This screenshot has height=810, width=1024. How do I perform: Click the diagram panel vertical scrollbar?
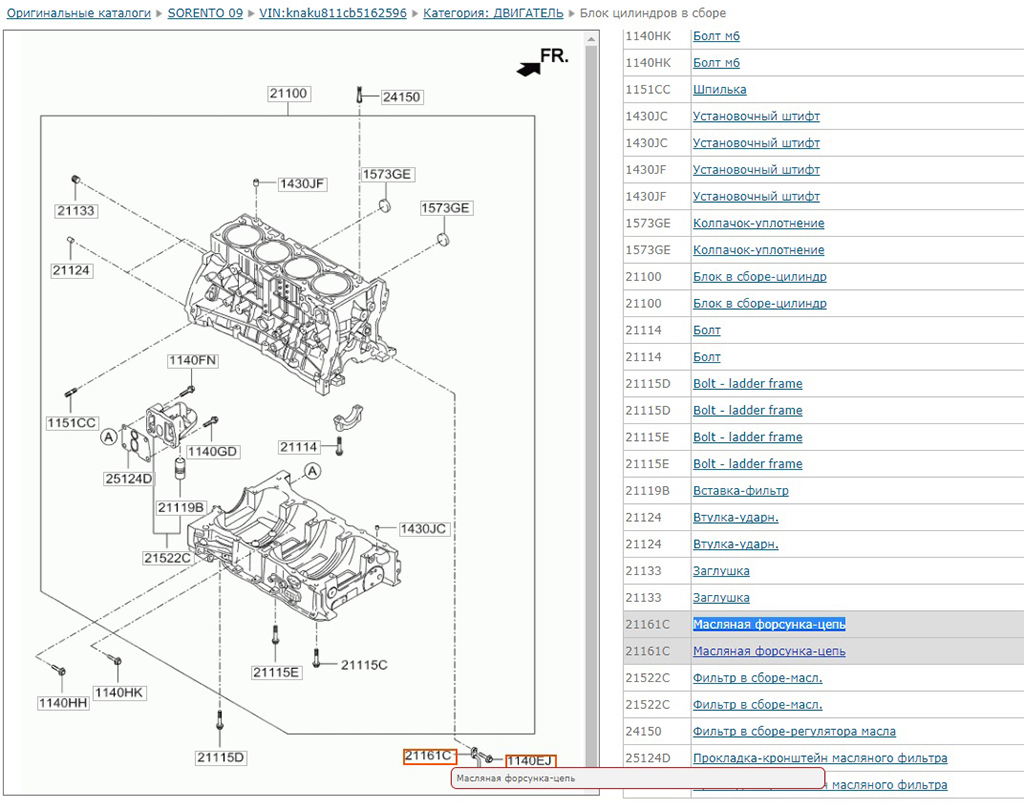coord(591,400)
